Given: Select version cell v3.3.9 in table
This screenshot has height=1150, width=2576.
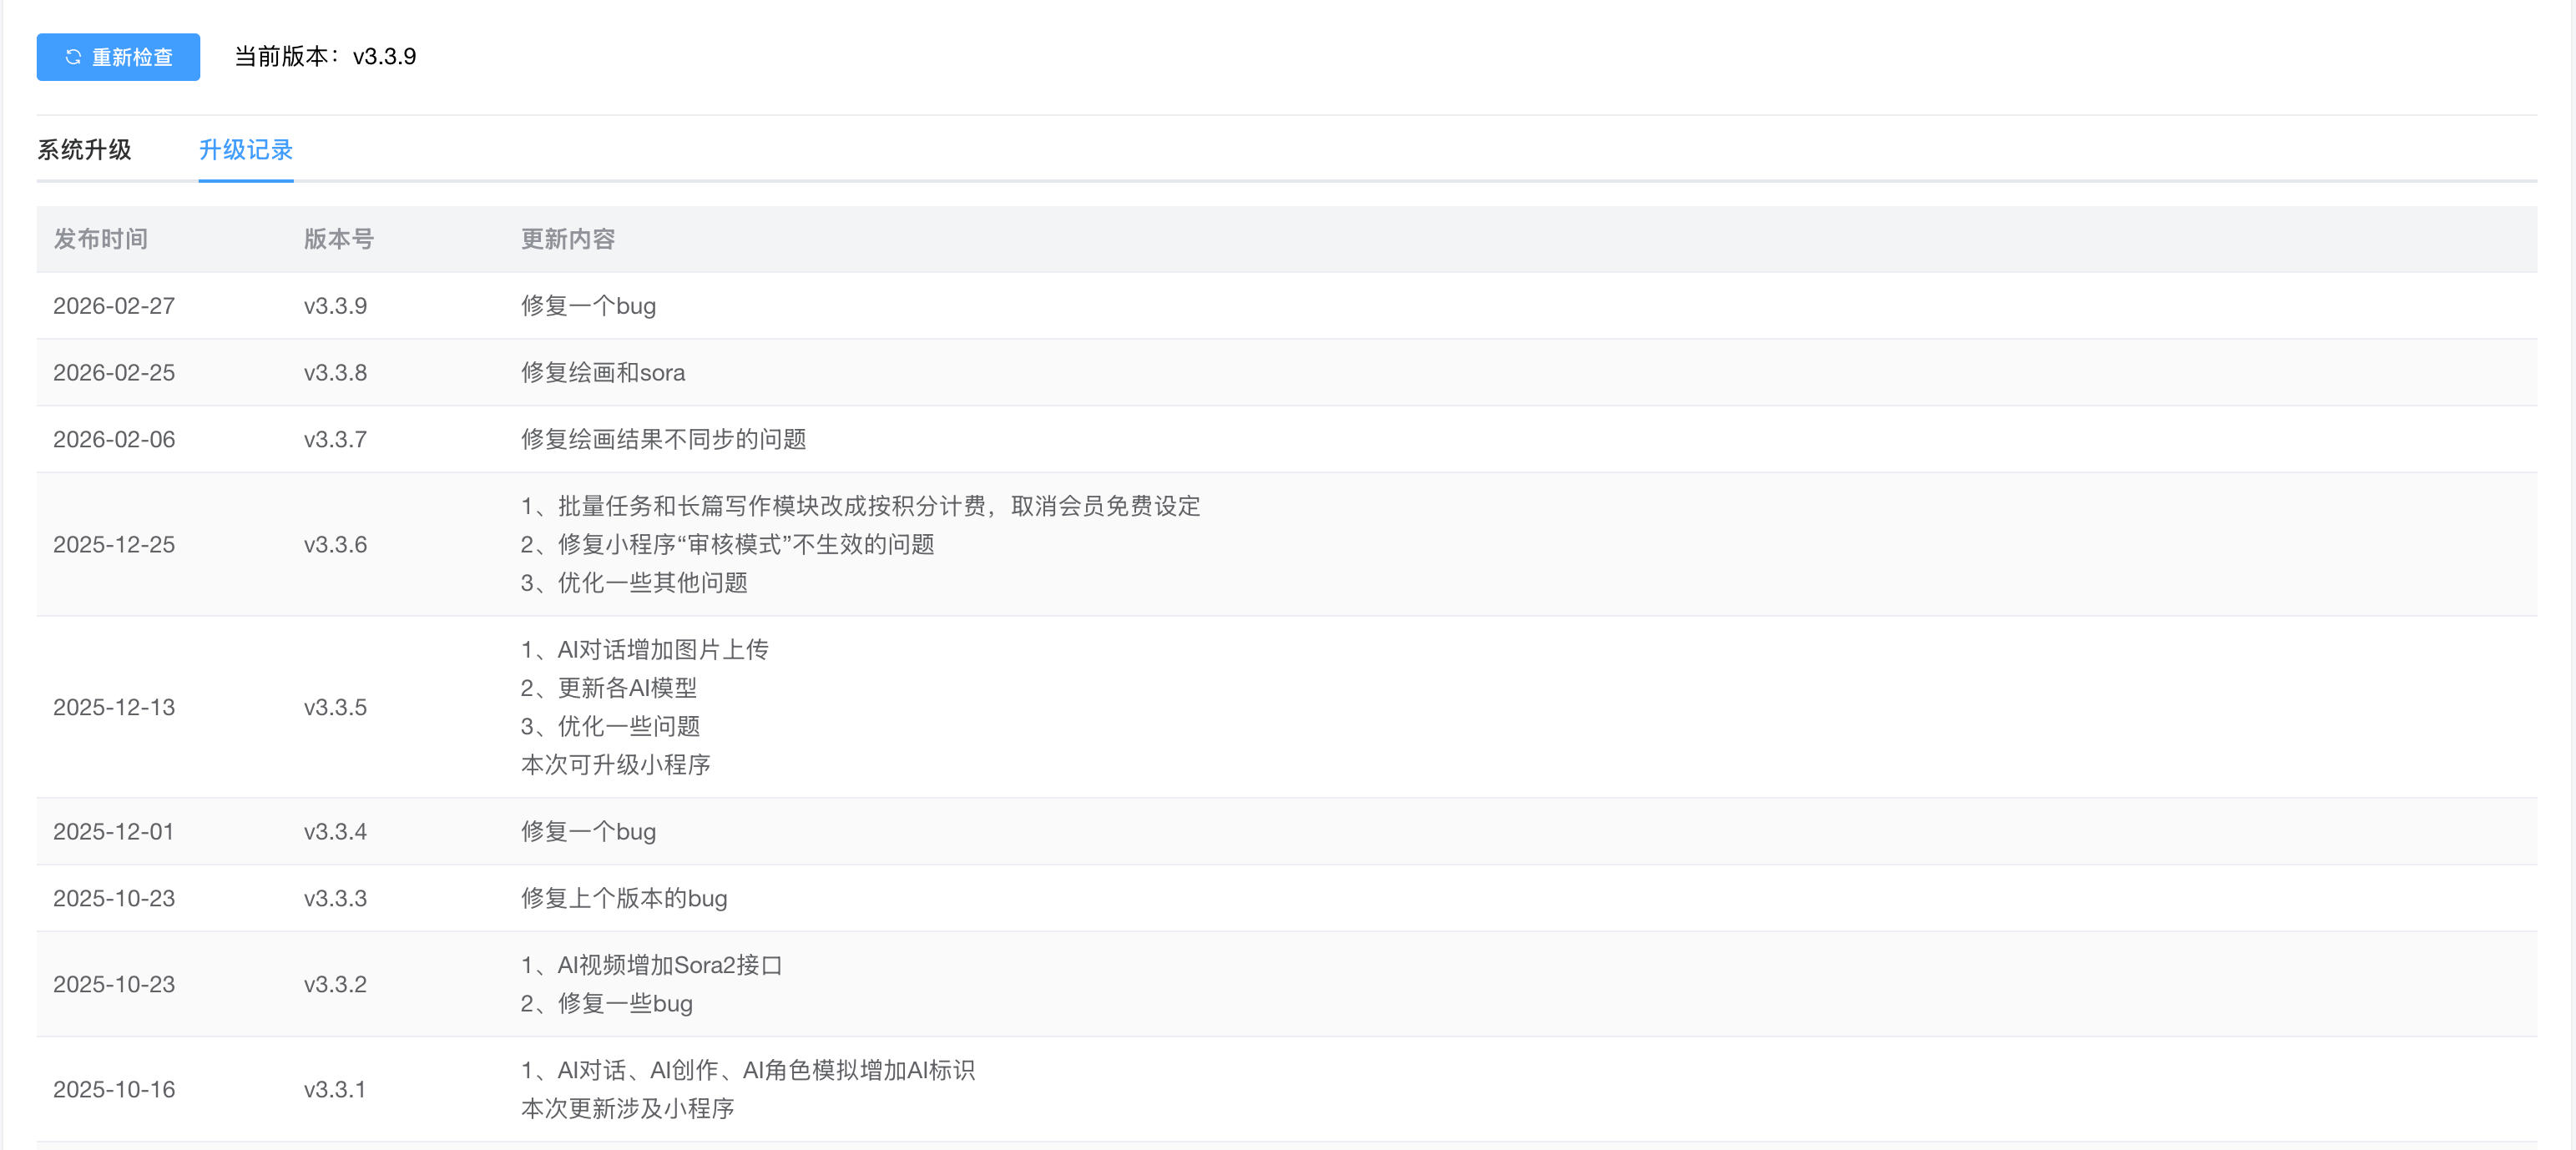Looking at the screenshot, I should click(x=335, y=306).
